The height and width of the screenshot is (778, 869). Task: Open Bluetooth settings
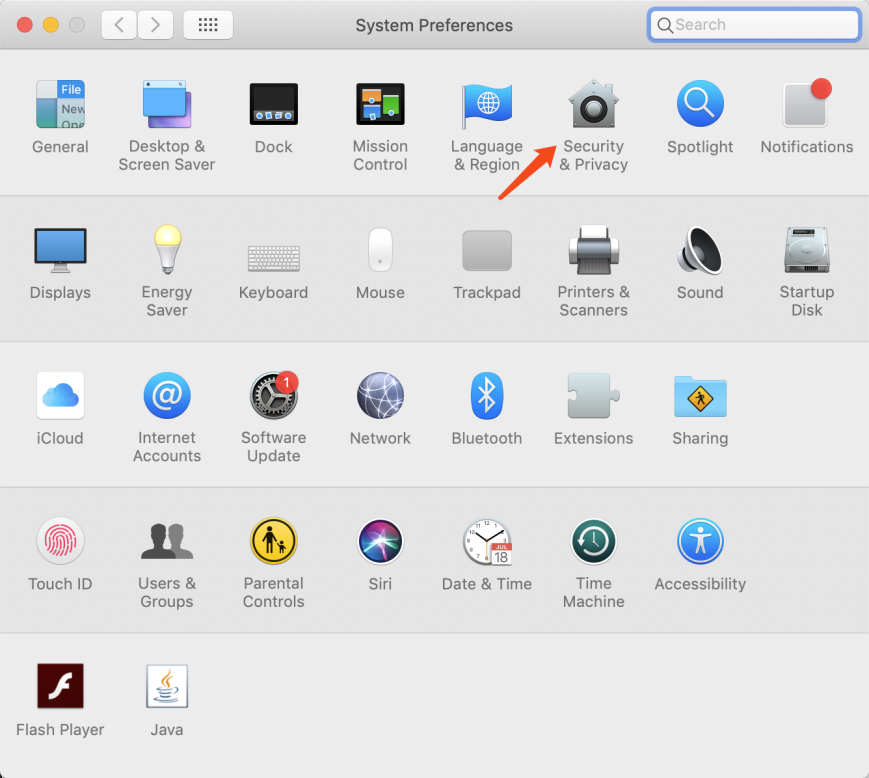(486, 397)
